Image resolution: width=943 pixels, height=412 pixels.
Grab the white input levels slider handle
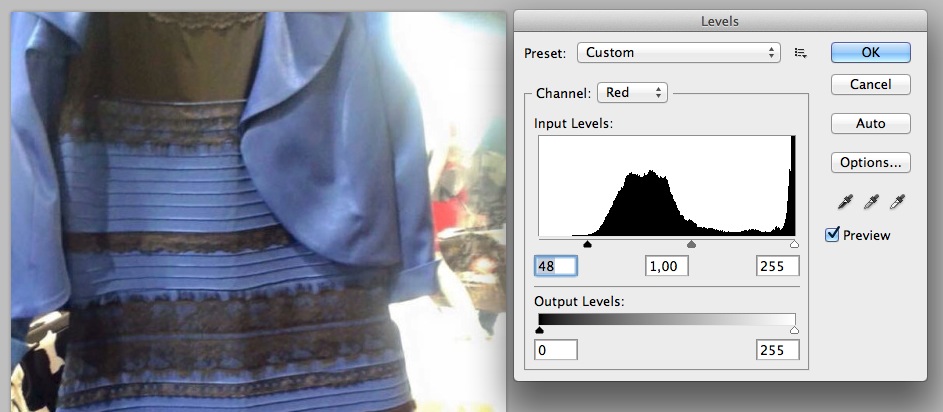(794, 244)
